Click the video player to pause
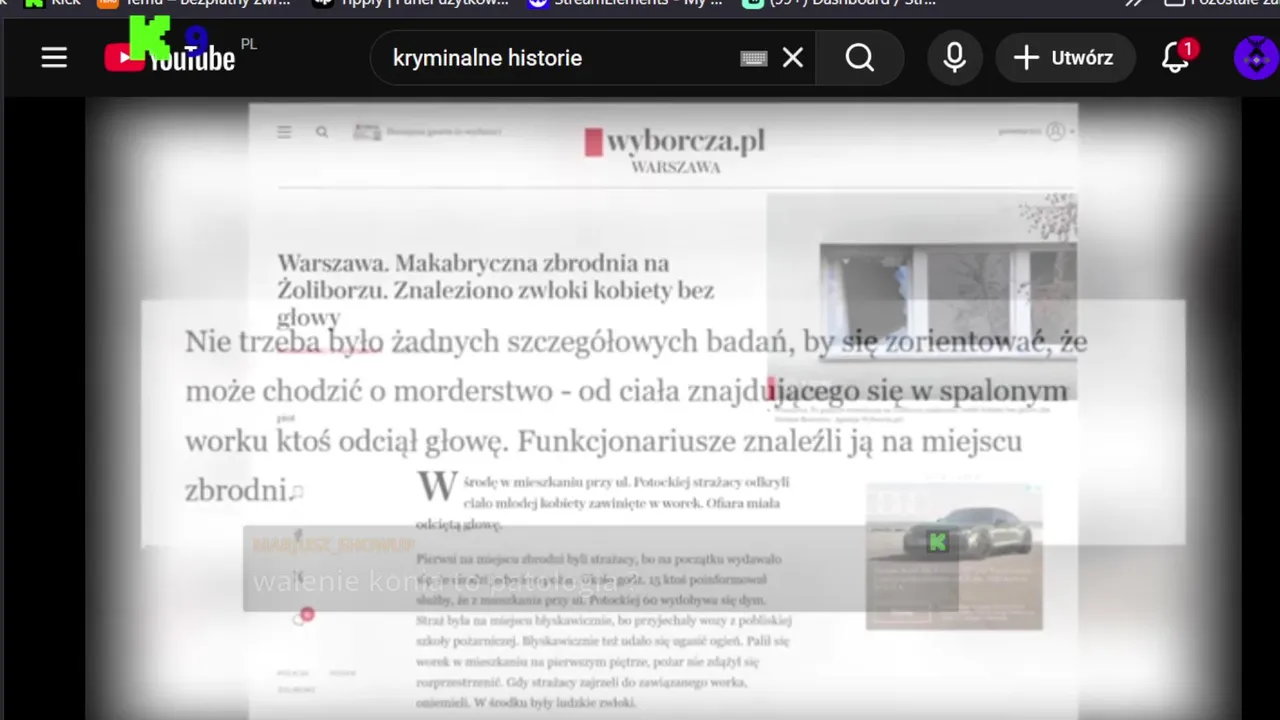This screenshot has width=1280, height=720. click(662, 408)
